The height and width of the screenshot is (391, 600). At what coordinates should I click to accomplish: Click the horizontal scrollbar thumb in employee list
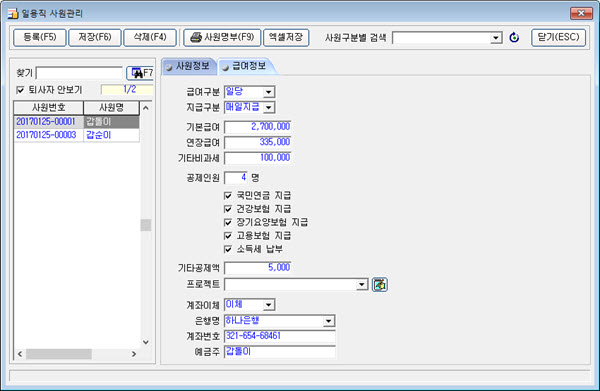(x=59, y=354)
